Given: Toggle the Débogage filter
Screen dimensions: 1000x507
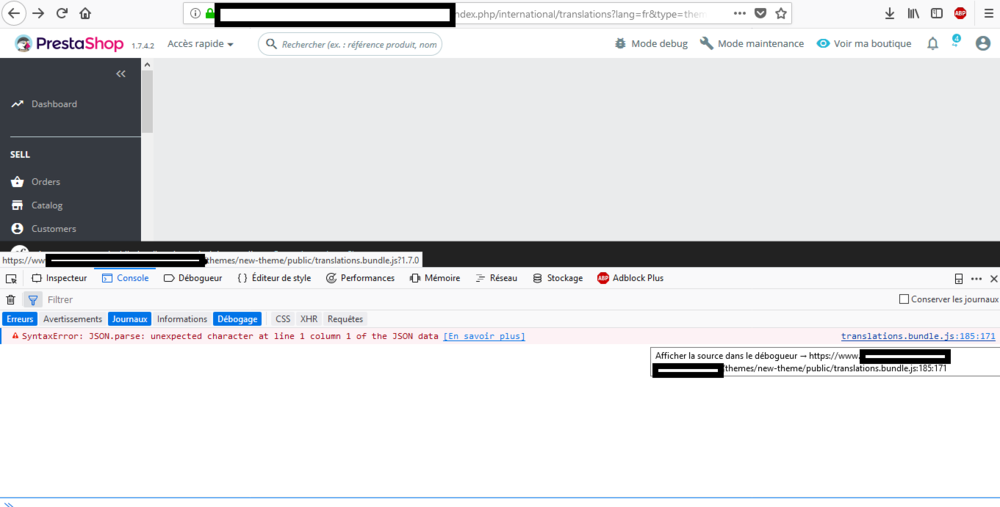Looking at the screenshot, I should (x=237, y=319).
